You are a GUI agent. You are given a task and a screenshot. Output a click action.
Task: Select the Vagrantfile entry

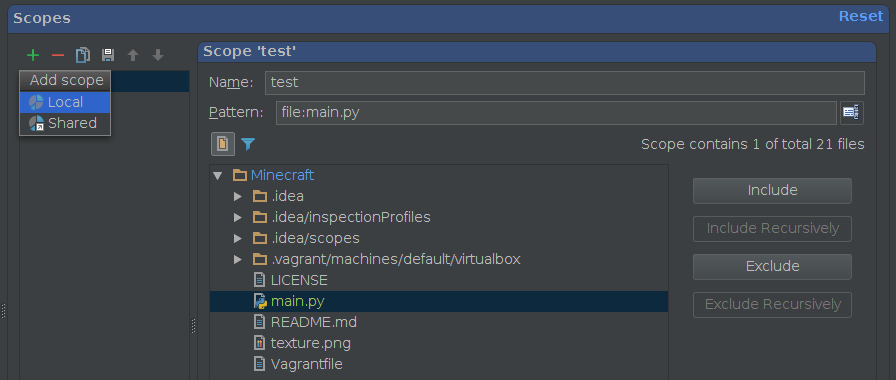pyautogui.click(x=439, y=364)
